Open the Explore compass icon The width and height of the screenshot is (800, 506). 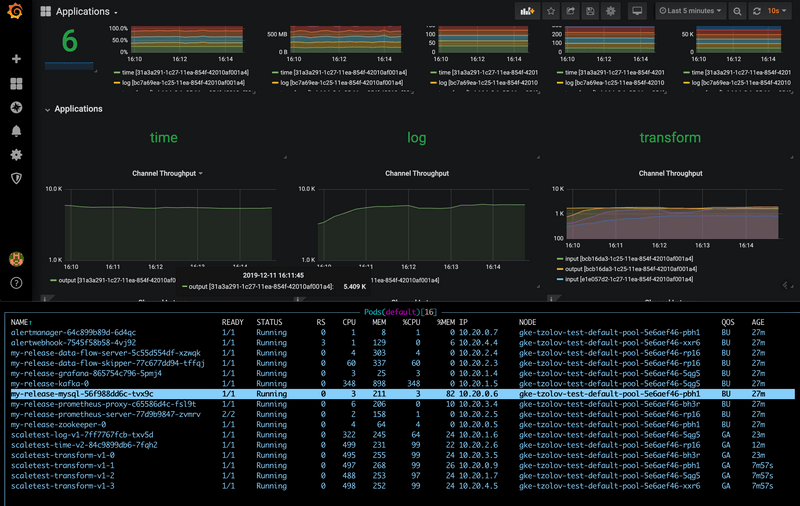point(16,107)
